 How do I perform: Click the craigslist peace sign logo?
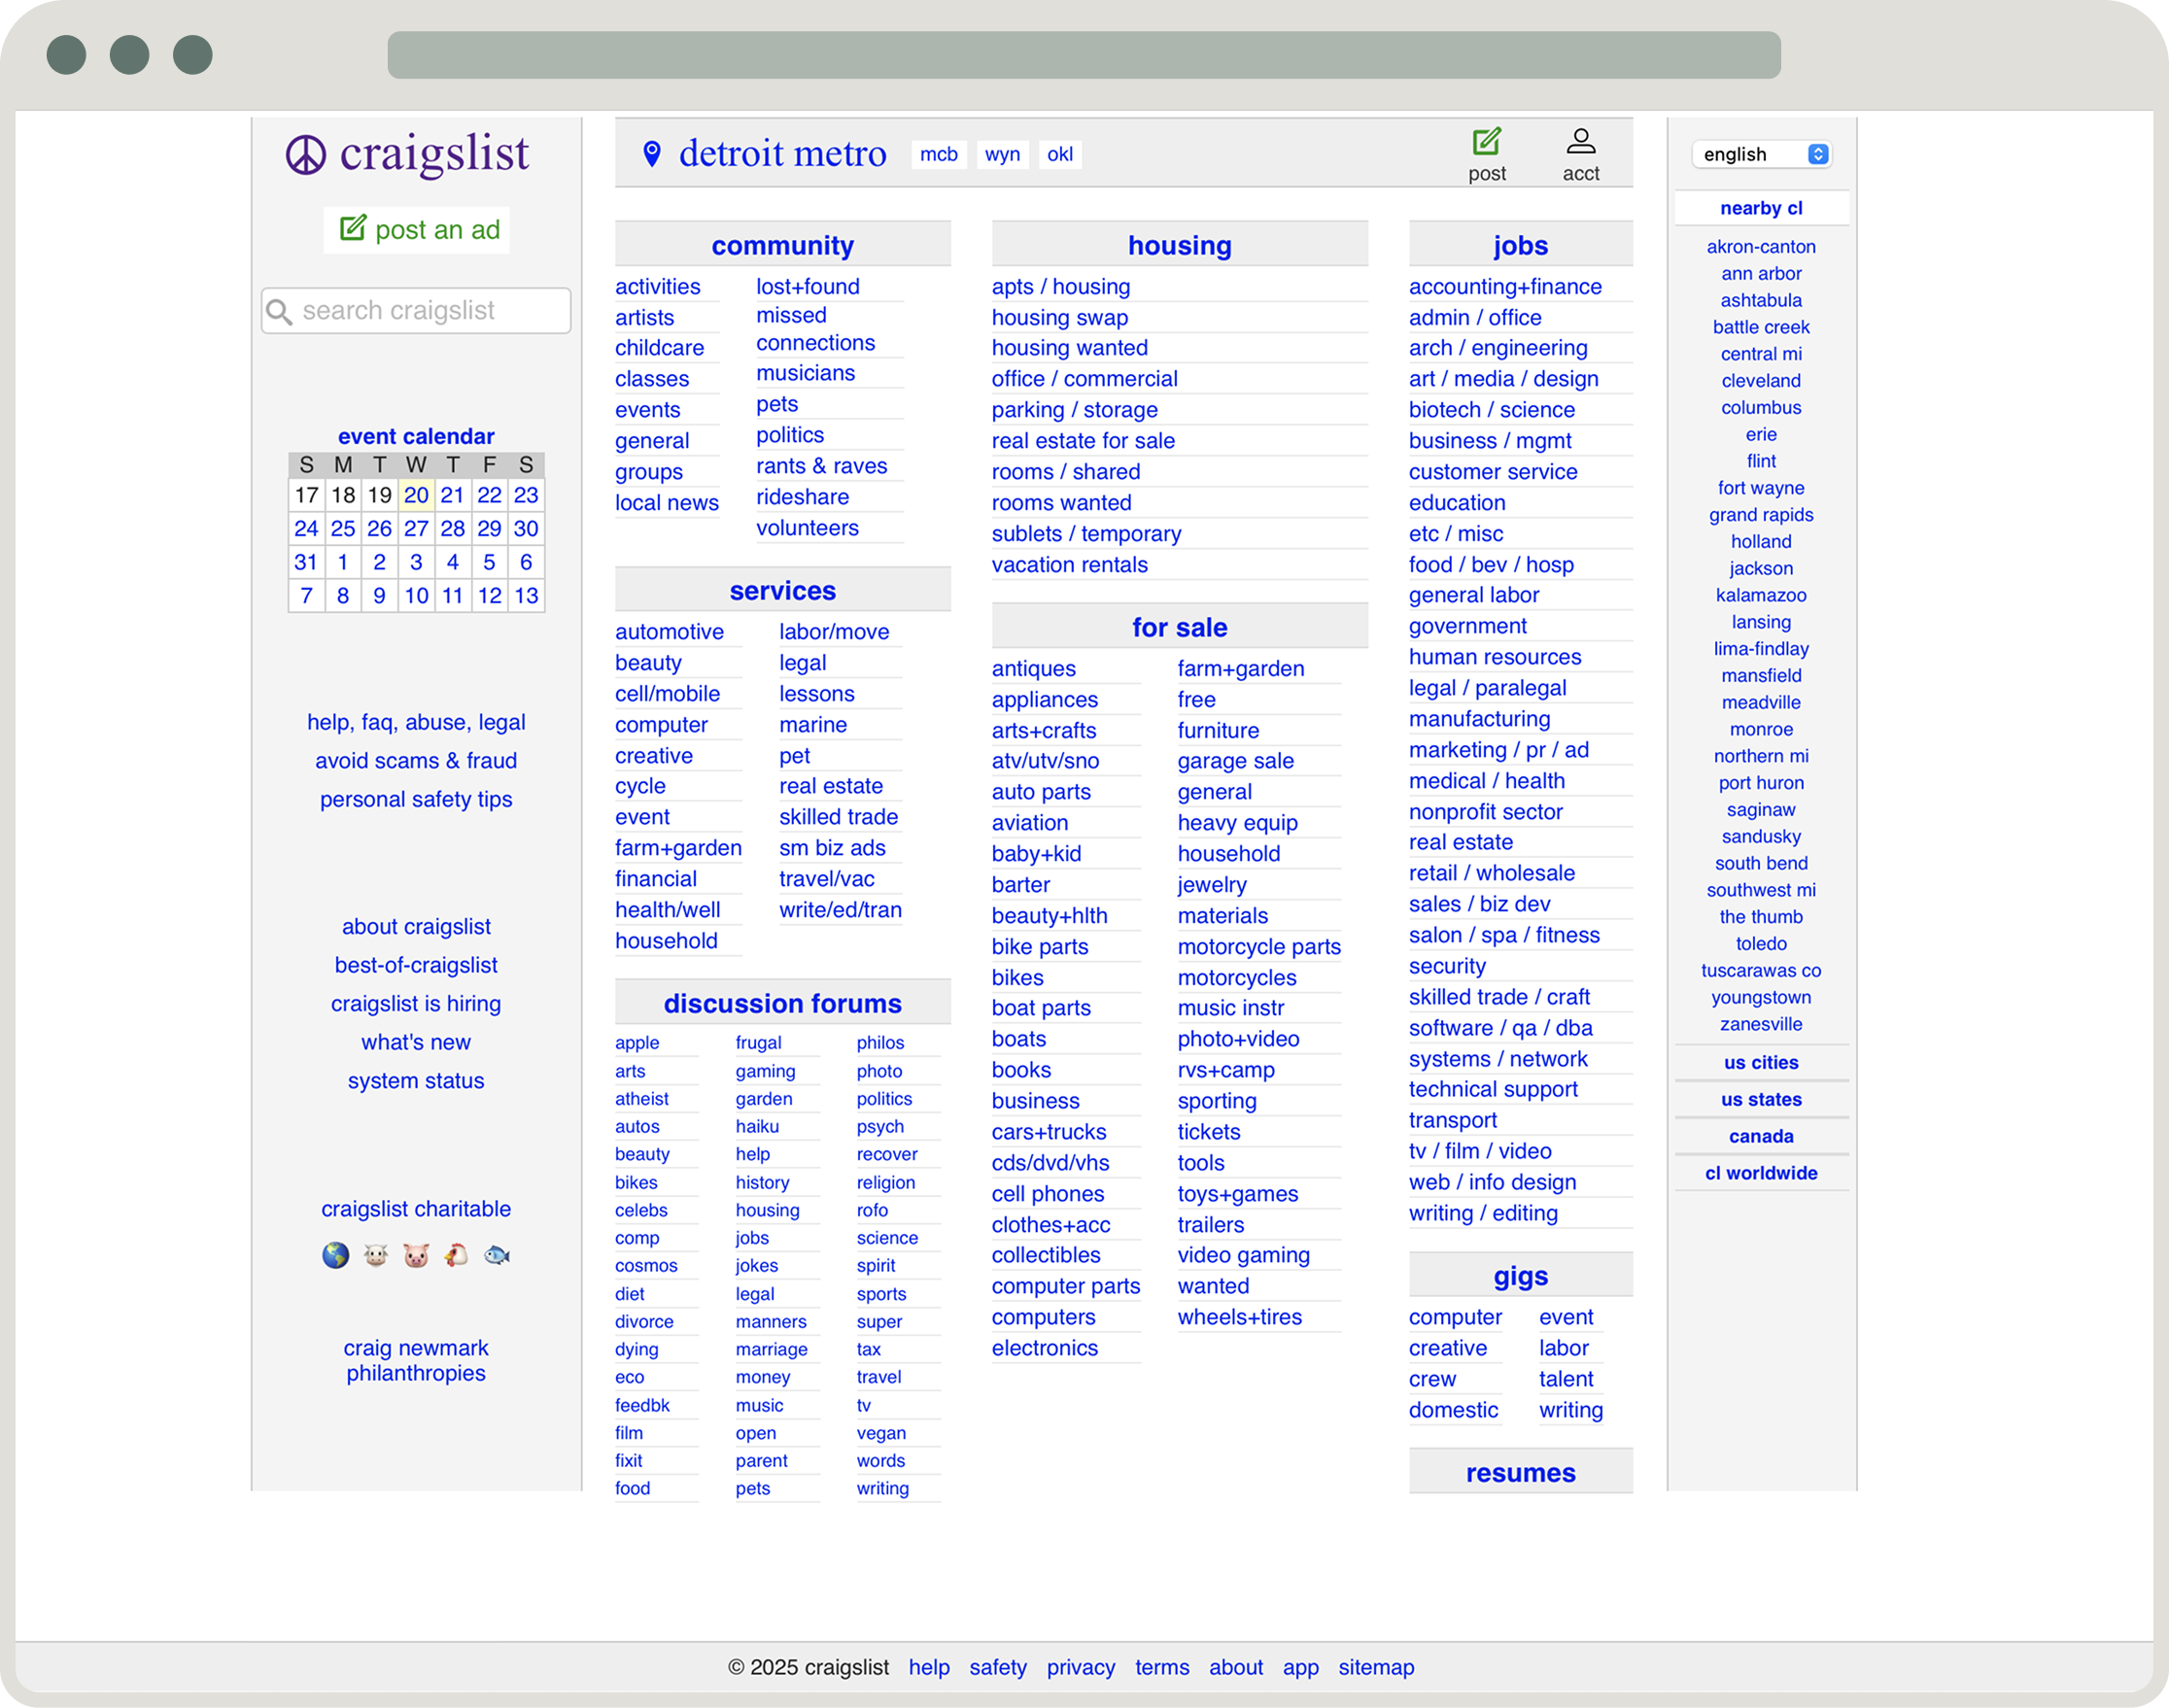pyautogui.click(x=307, y=154)
